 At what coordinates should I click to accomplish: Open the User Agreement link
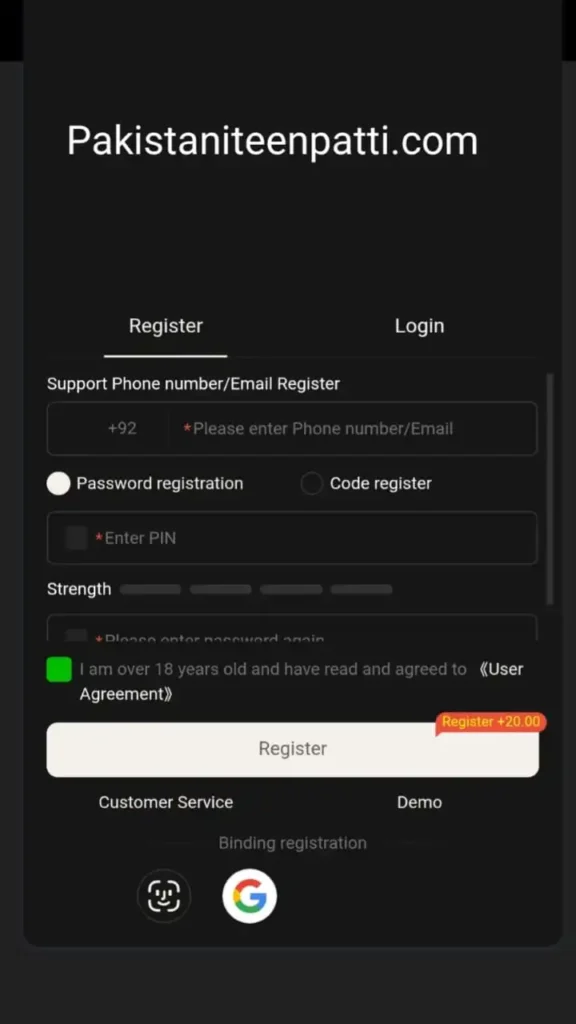[302, 681]
